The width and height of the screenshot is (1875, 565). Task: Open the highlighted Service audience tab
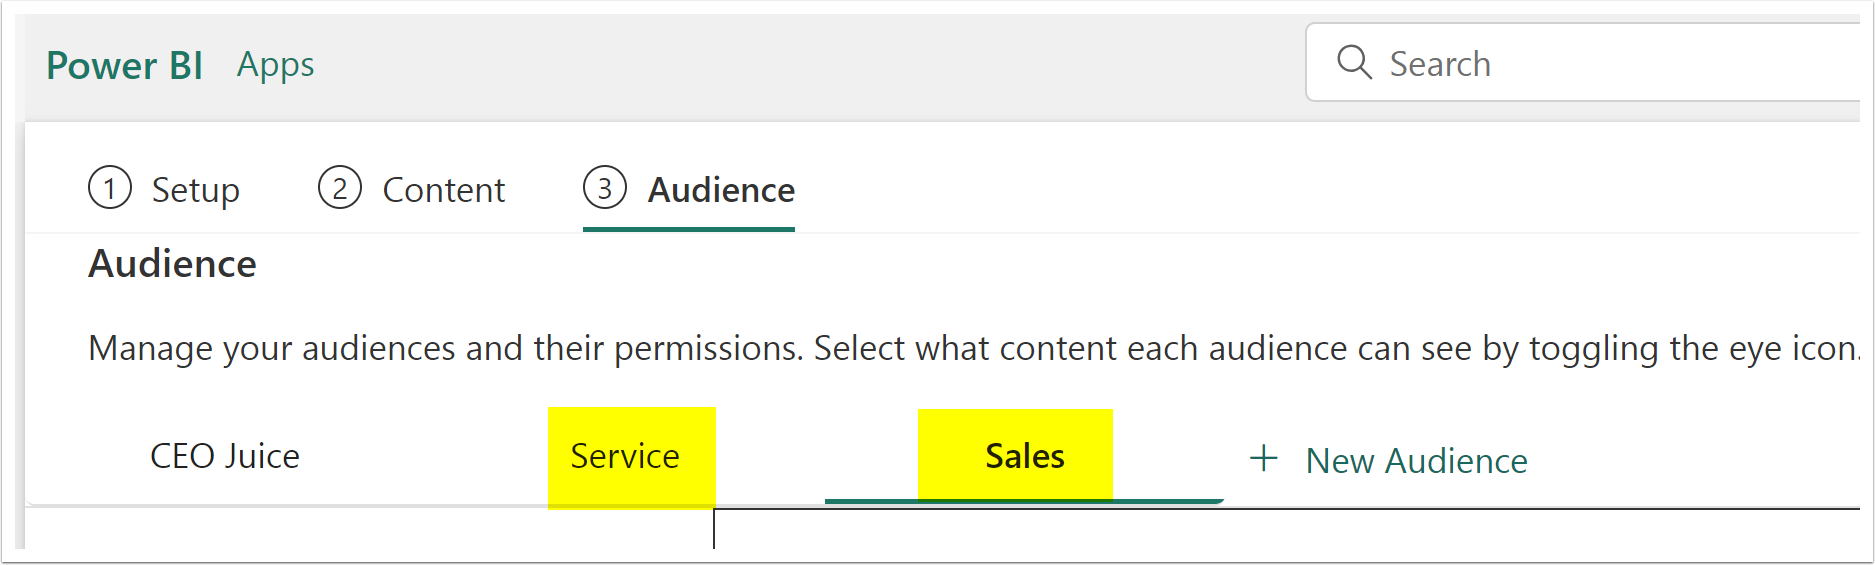point(625,456)
